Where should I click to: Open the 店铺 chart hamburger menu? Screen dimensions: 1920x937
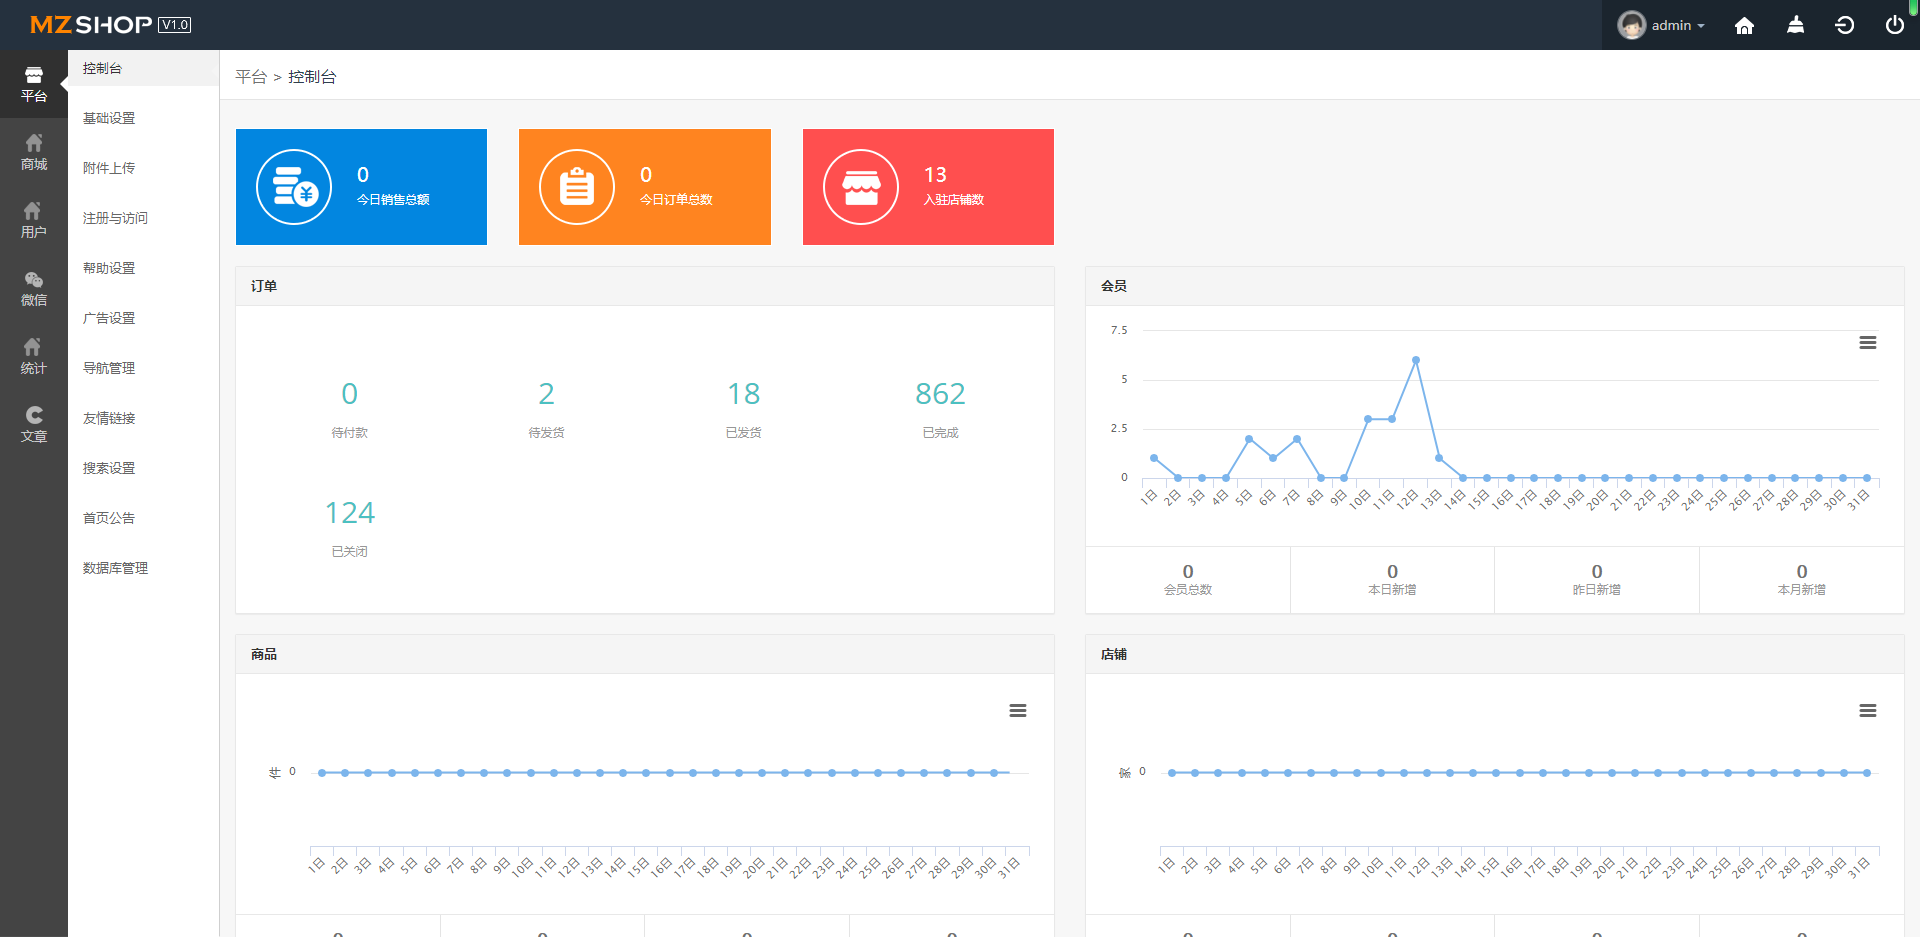click(1867, 711)
